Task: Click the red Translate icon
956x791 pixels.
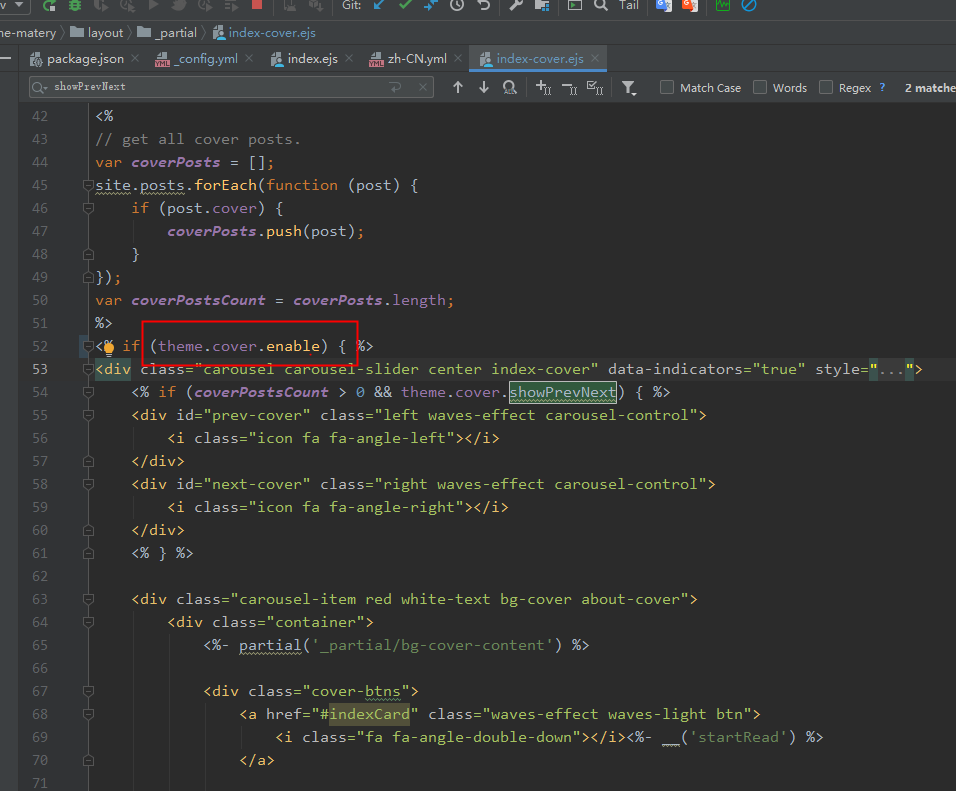Action: point(690,5)
